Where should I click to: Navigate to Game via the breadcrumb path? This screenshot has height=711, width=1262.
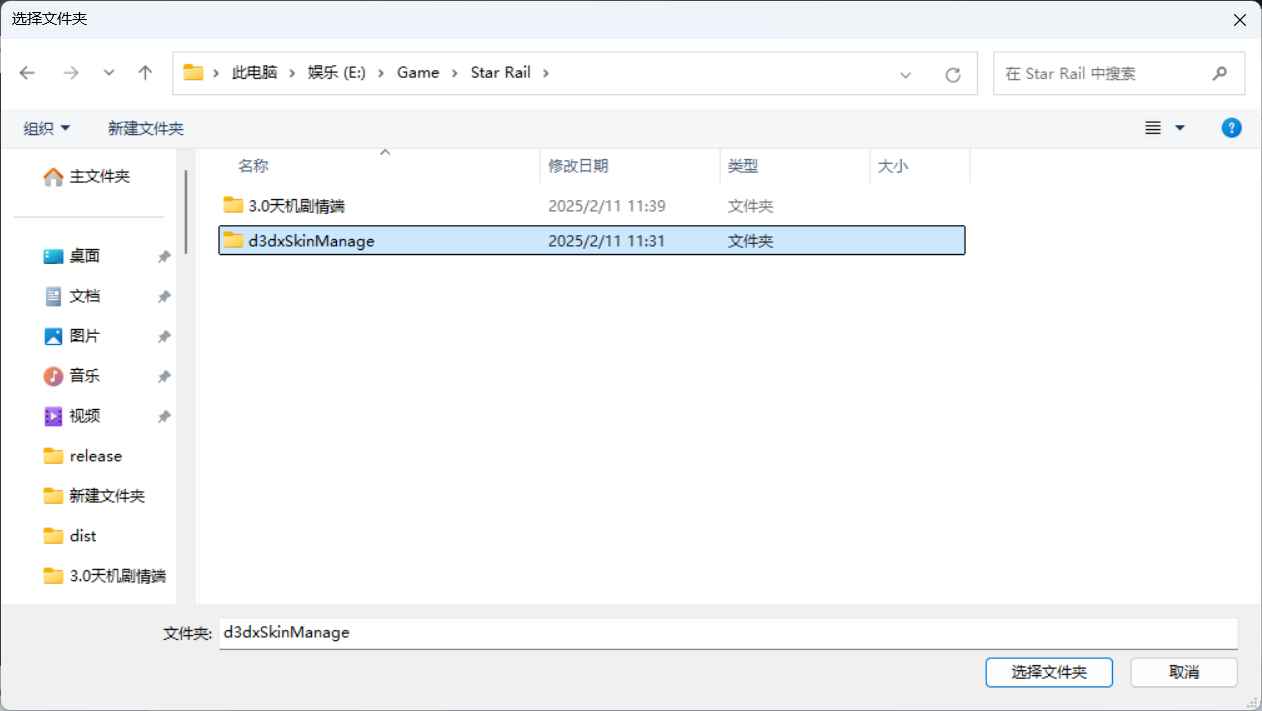418,72
